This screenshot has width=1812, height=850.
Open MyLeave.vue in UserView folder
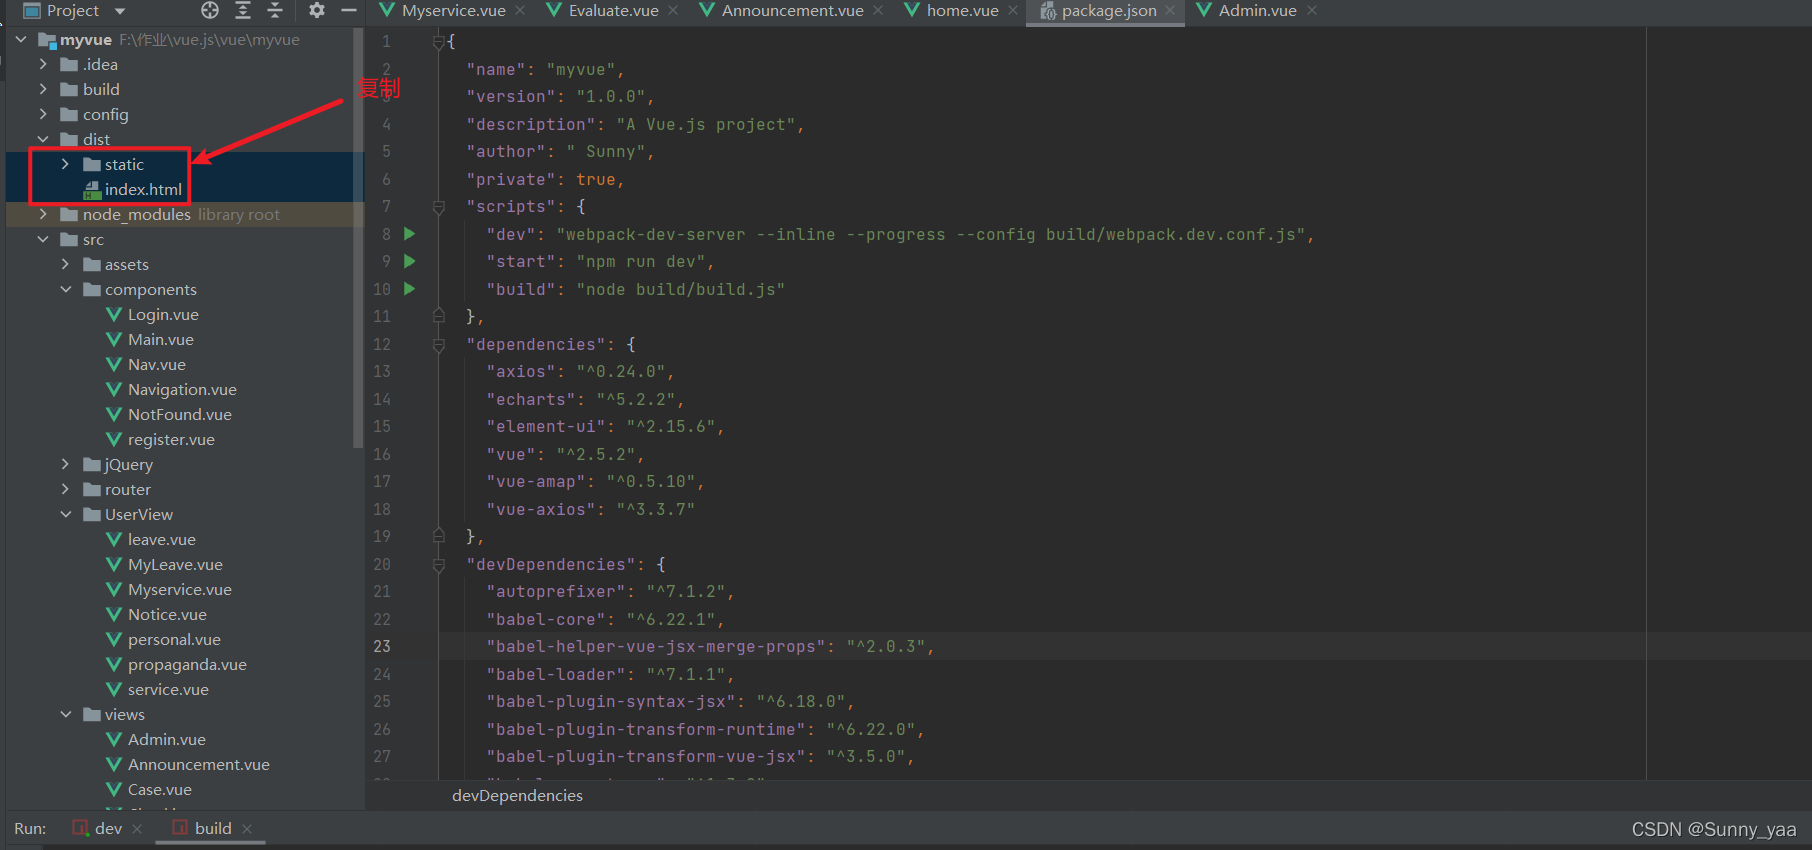175,564
